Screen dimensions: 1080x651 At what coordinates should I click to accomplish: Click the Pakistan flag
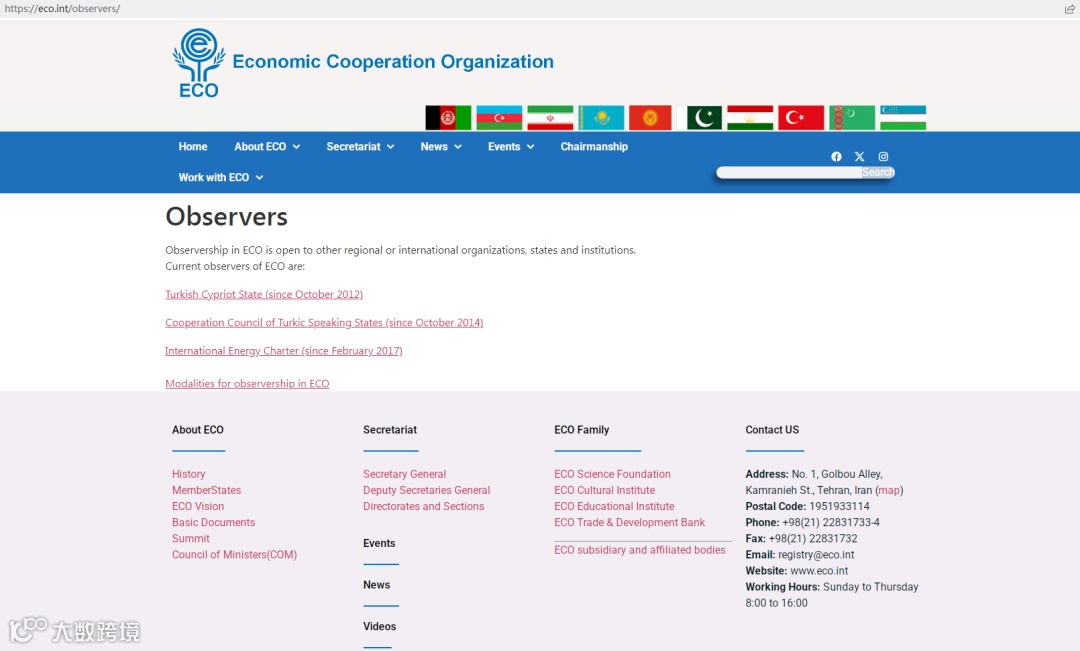coord(699,118)
